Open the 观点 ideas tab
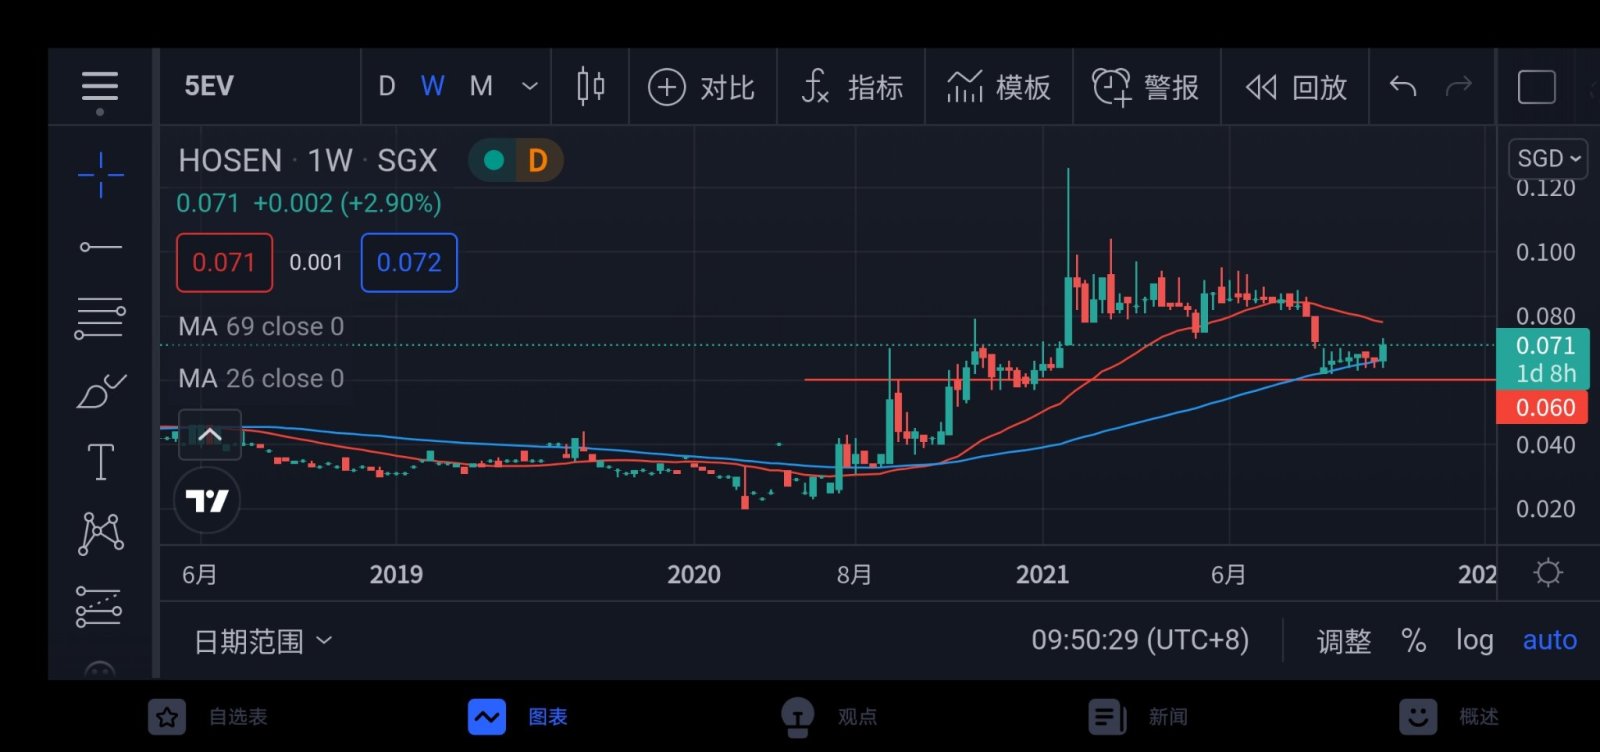 click(x=828, y=717)
